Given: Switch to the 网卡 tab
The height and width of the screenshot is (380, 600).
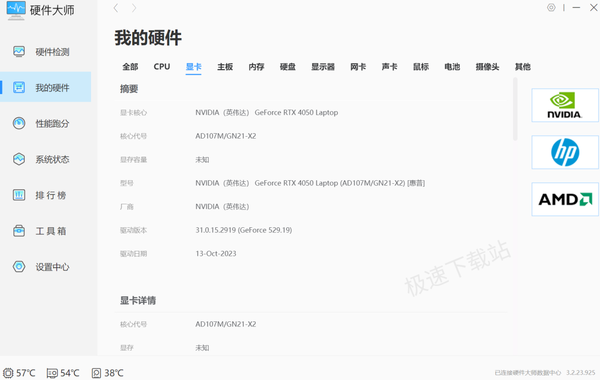Looking at the screenshot, I should [358, 67].
